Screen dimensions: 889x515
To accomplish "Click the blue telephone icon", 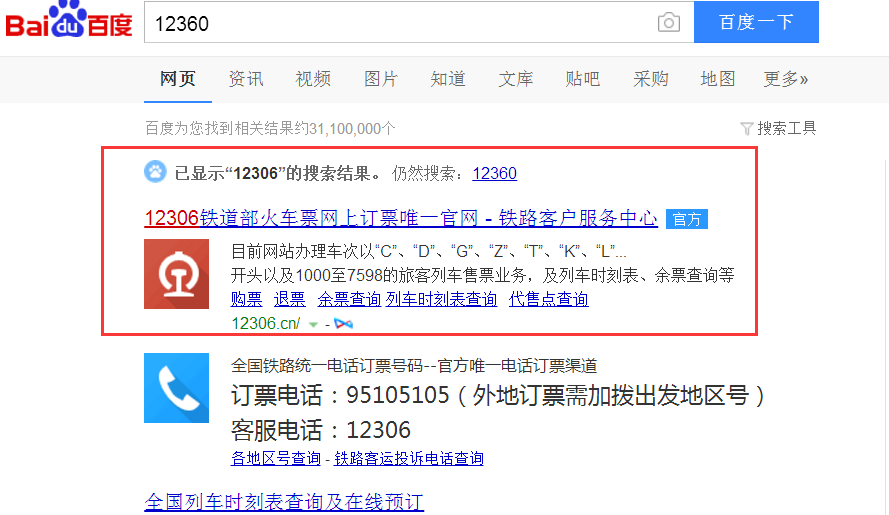I will 176,388.
